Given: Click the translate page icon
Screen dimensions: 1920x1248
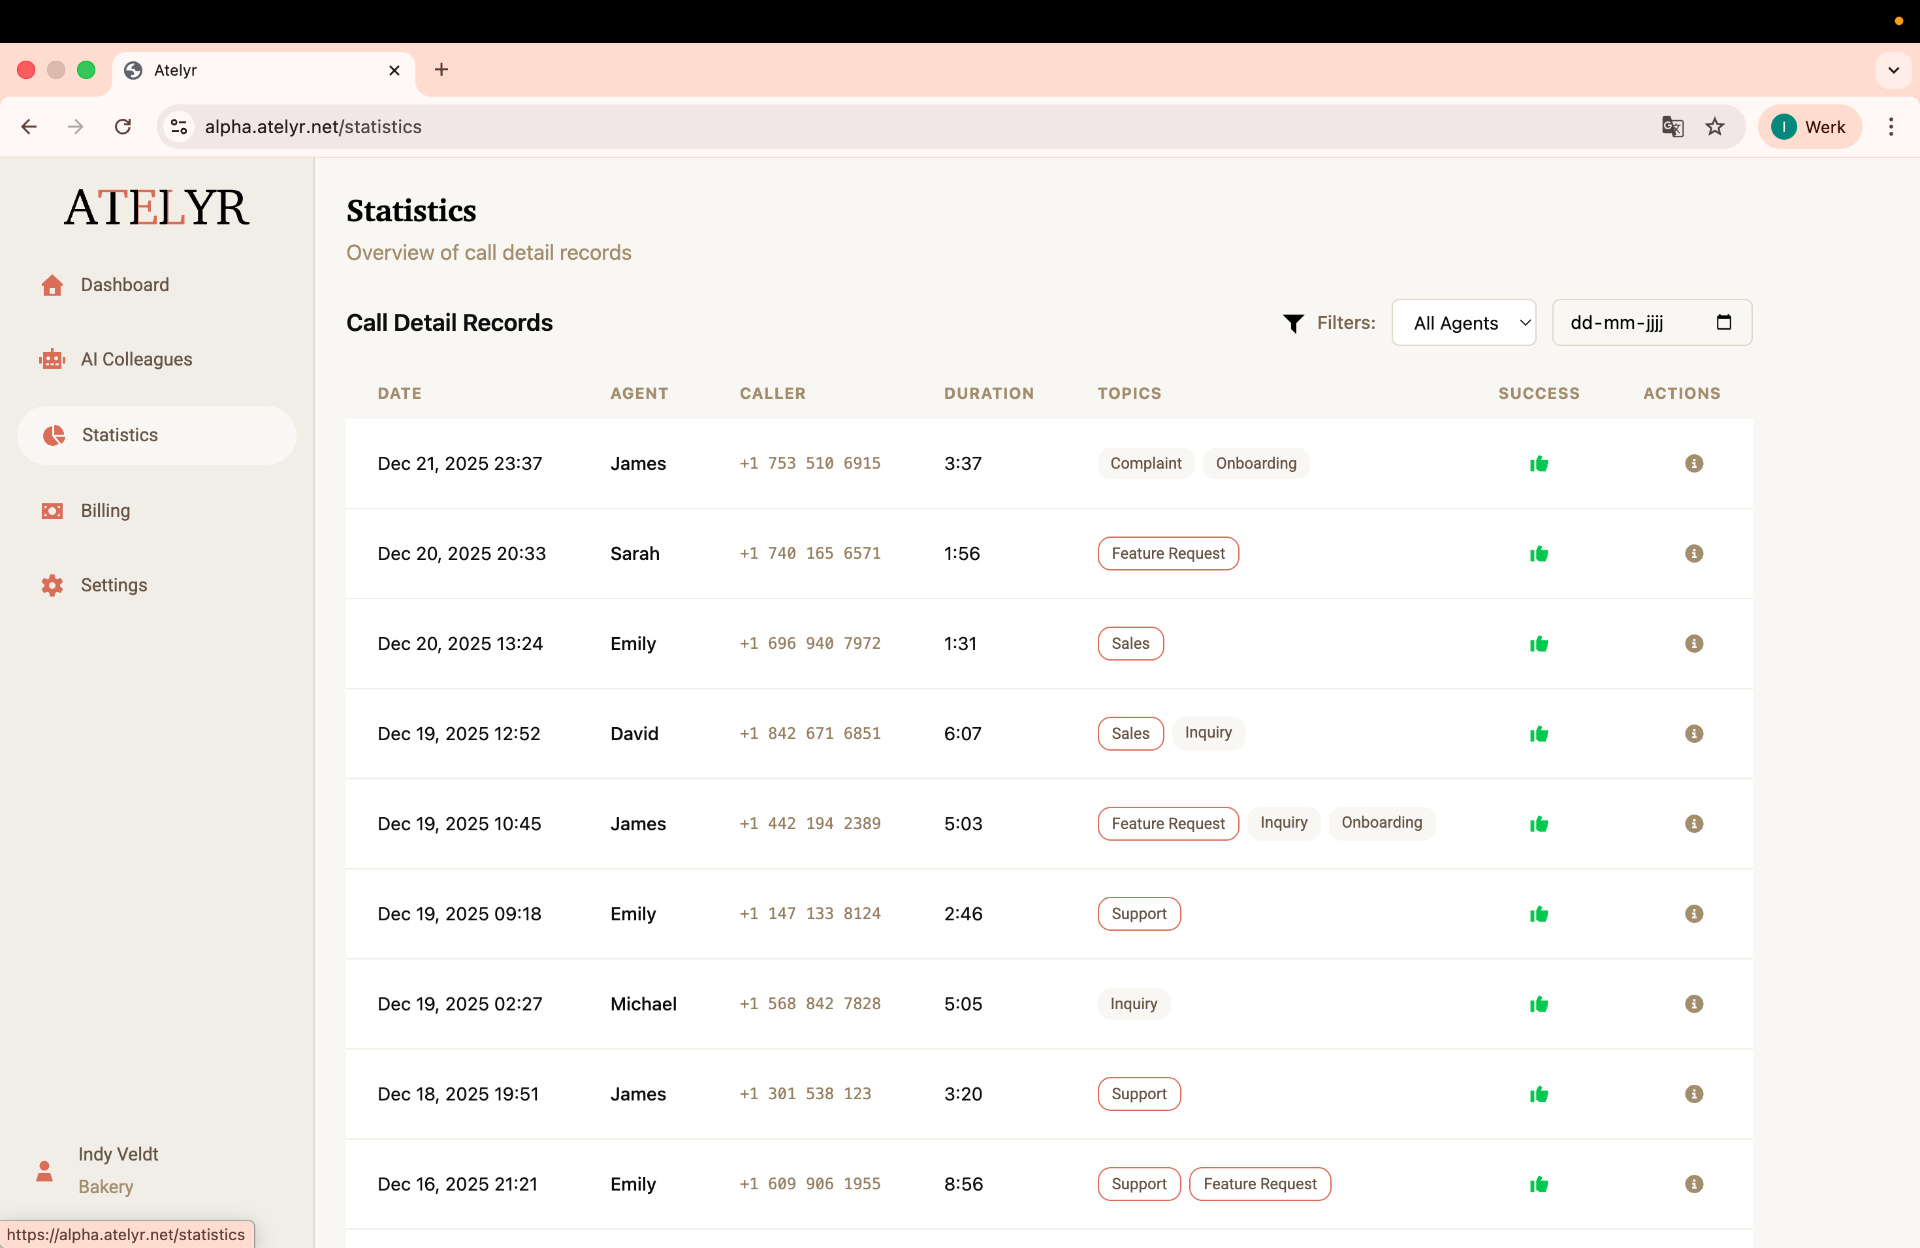Looking at the screenshot, I should point(1673,127).
